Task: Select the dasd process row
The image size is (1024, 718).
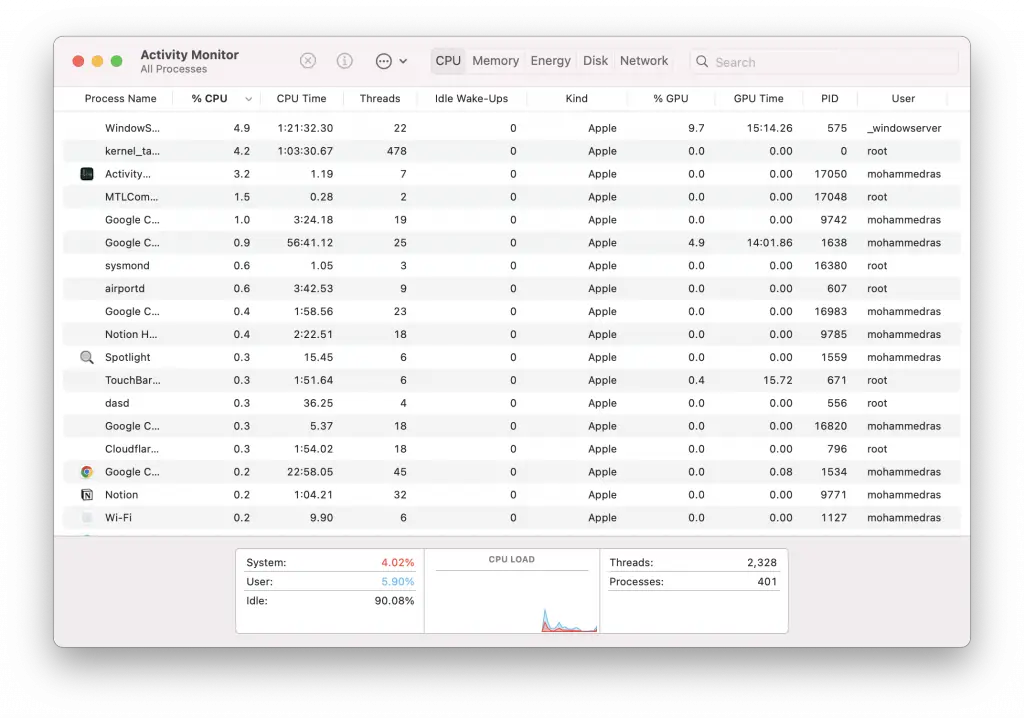Action: click(511, 403)
